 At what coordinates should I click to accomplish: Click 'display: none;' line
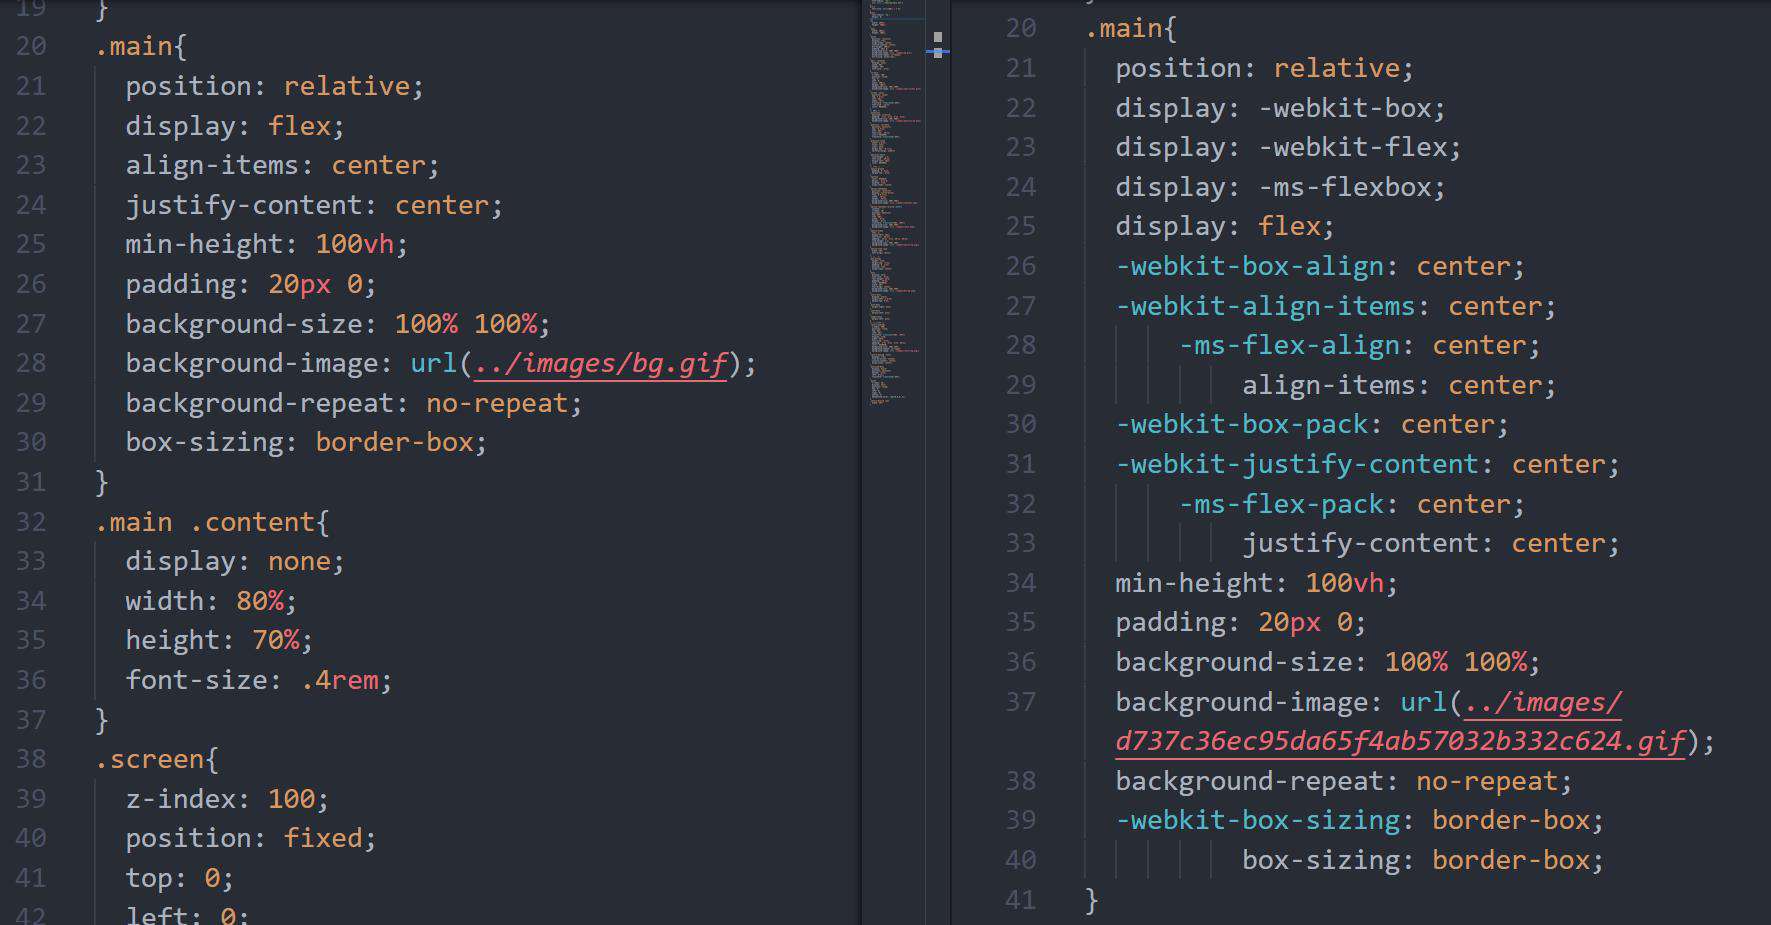tap(235, 561)
